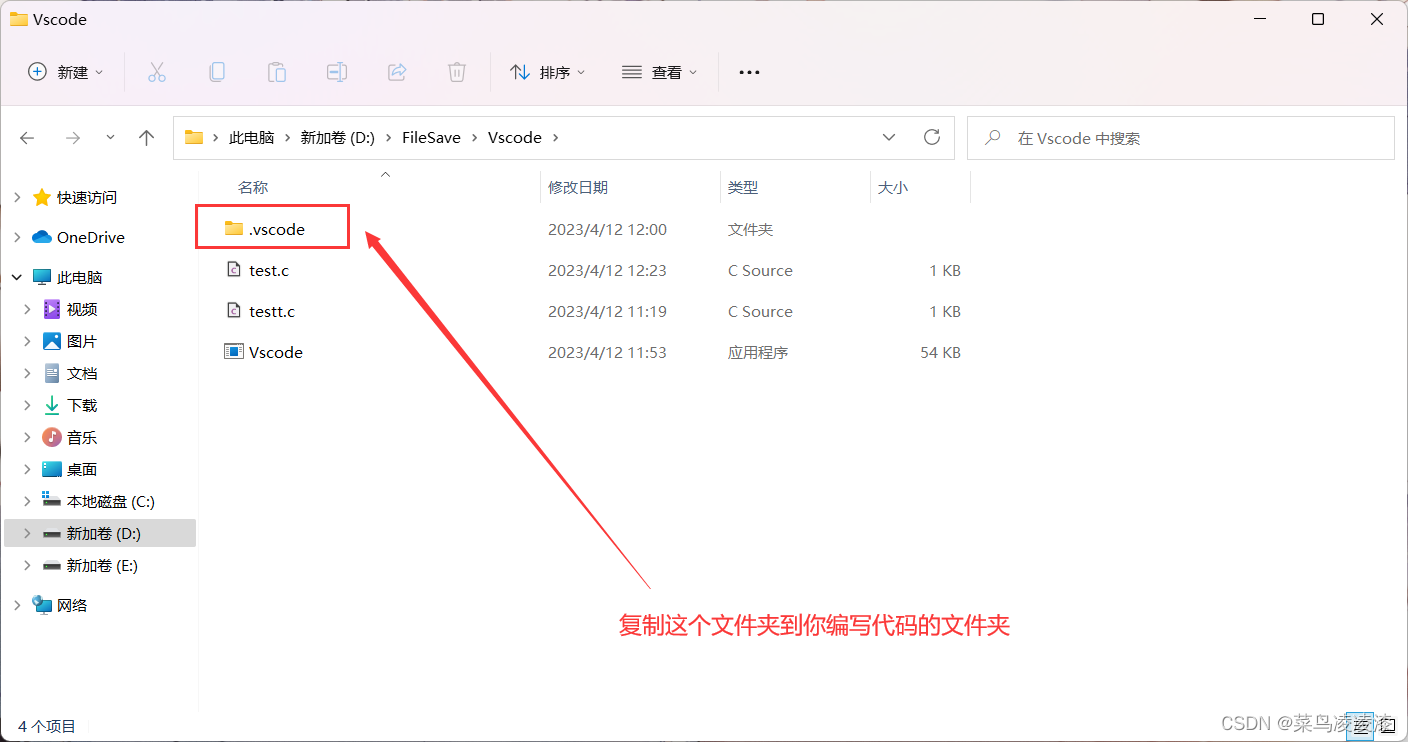Click the 2023/4/12 12:00 date cell
The image size is (1408, 742).
click(x=607, y=229)
